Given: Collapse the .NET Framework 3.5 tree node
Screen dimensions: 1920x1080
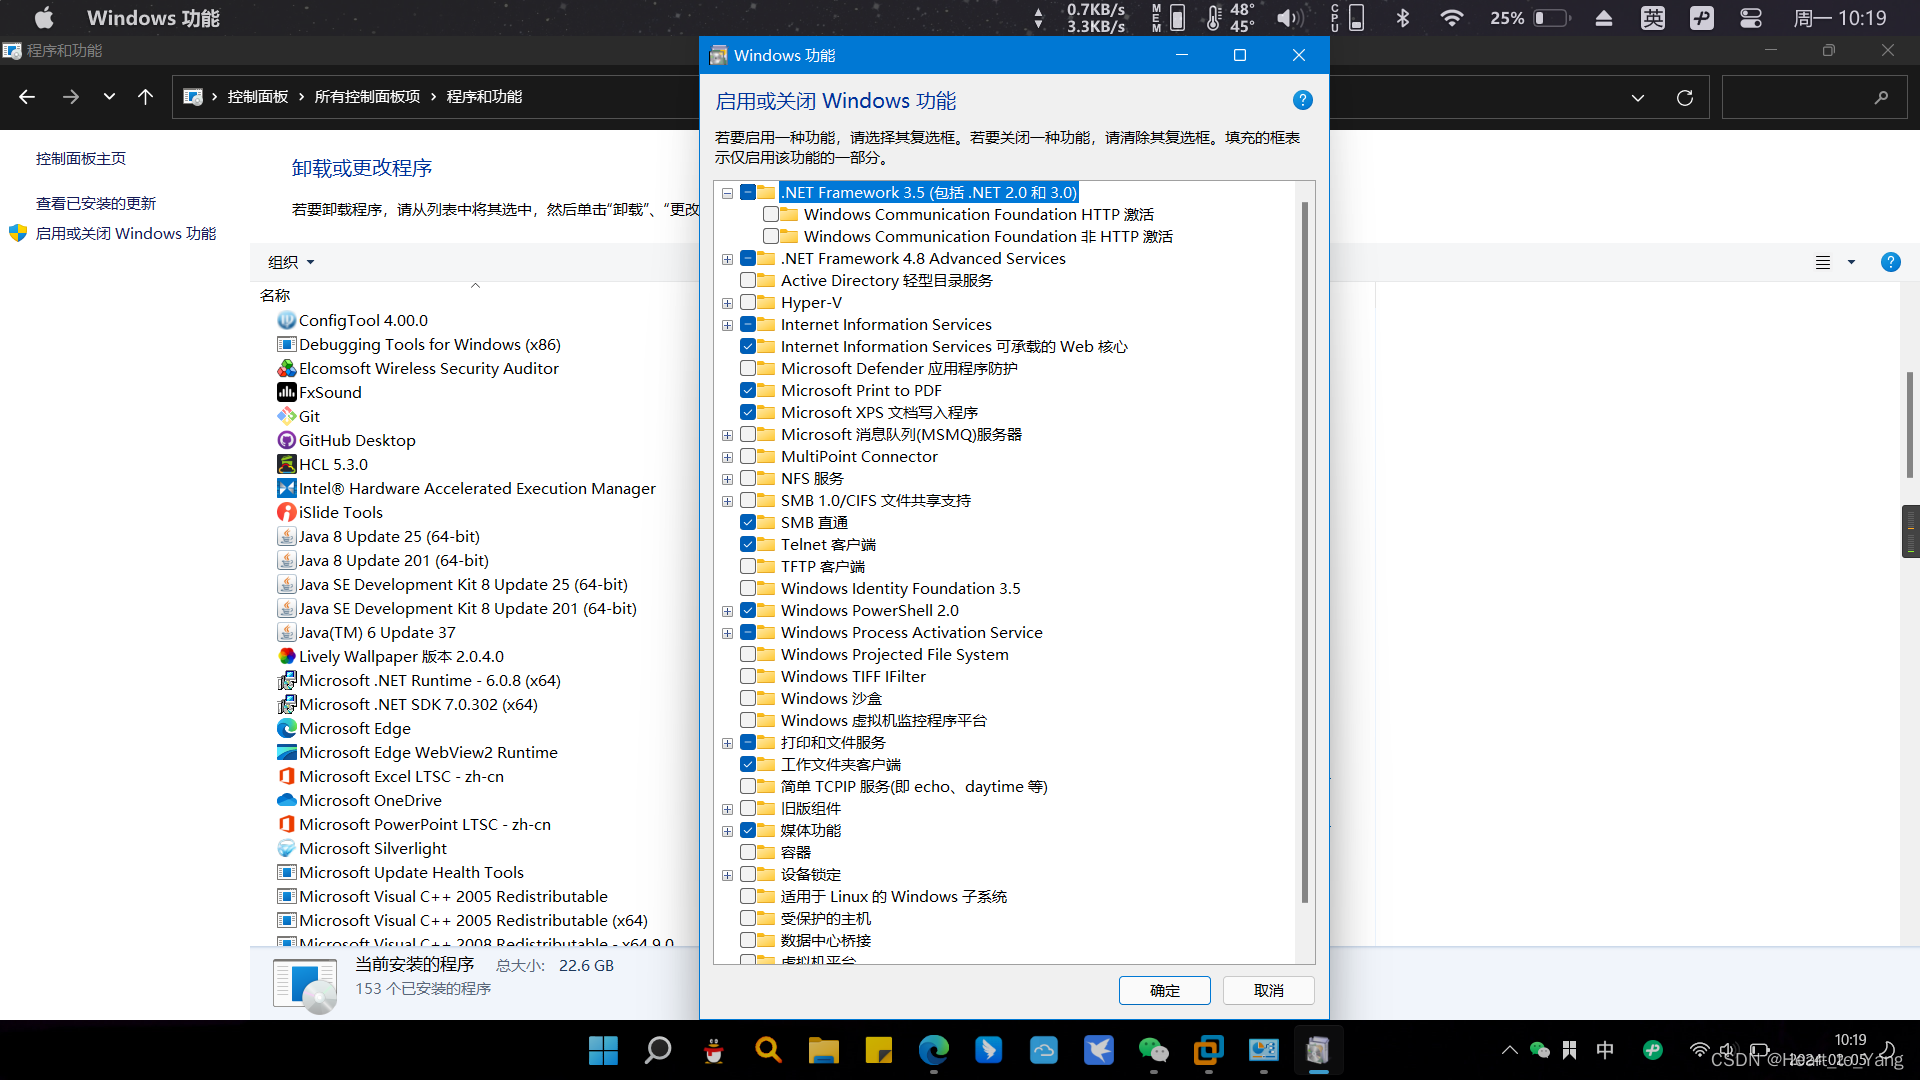Looking at the screenshot, I should click(727, 193).
